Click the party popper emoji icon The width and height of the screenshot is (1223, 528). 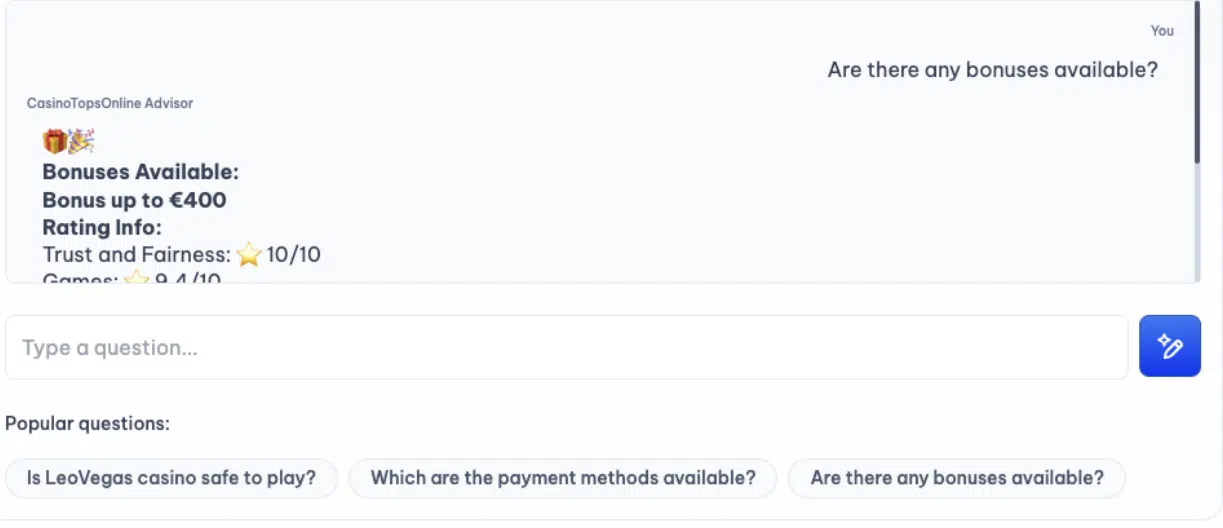coord(81,142)
